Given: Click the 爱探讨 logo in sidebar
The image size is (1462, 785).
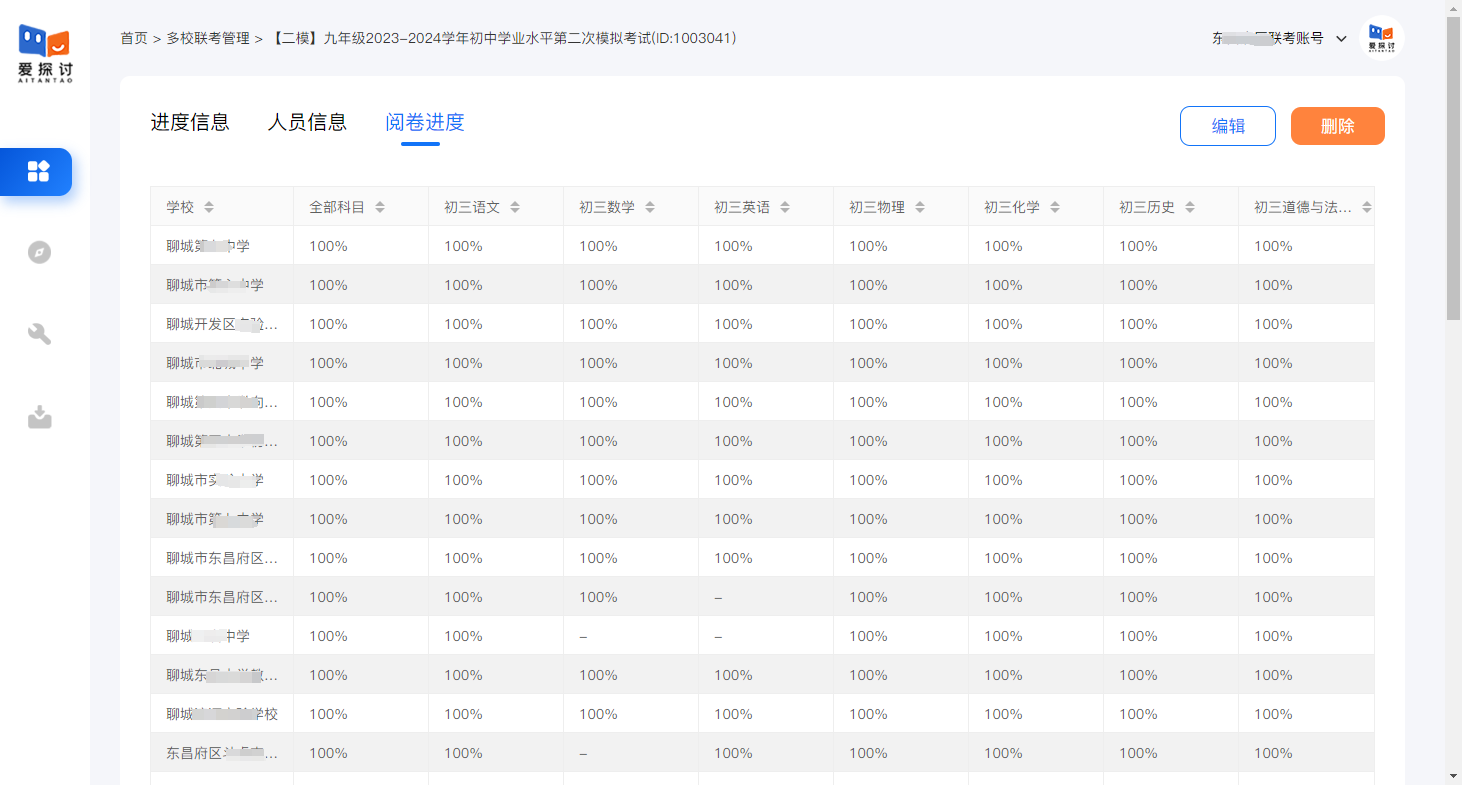Looking at the screenshot, I should tap(45, 53).
